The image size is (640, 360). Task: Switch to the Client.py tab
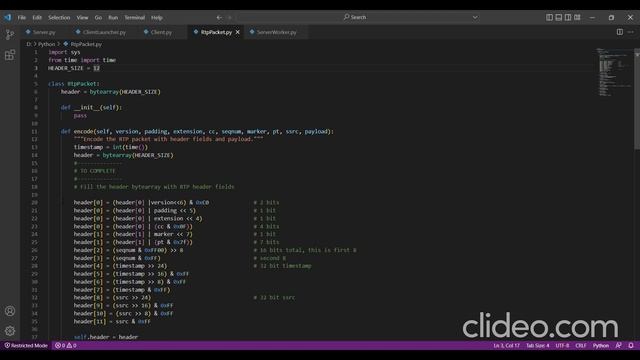161,32
